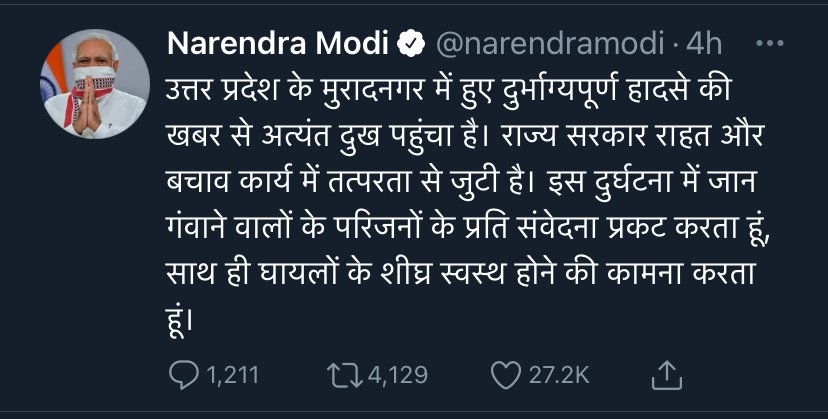Open Narendra Modi's profile picture
Image resolution: width=828 pixels, height=419 pixels.
click(x=95, y=84)
